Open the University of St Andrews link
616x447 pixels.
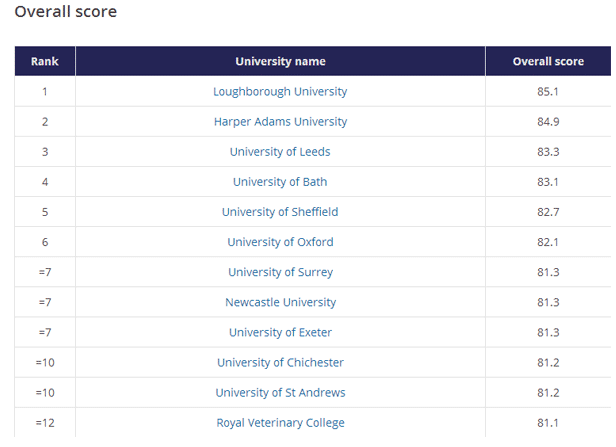click(x=280, y=393)
